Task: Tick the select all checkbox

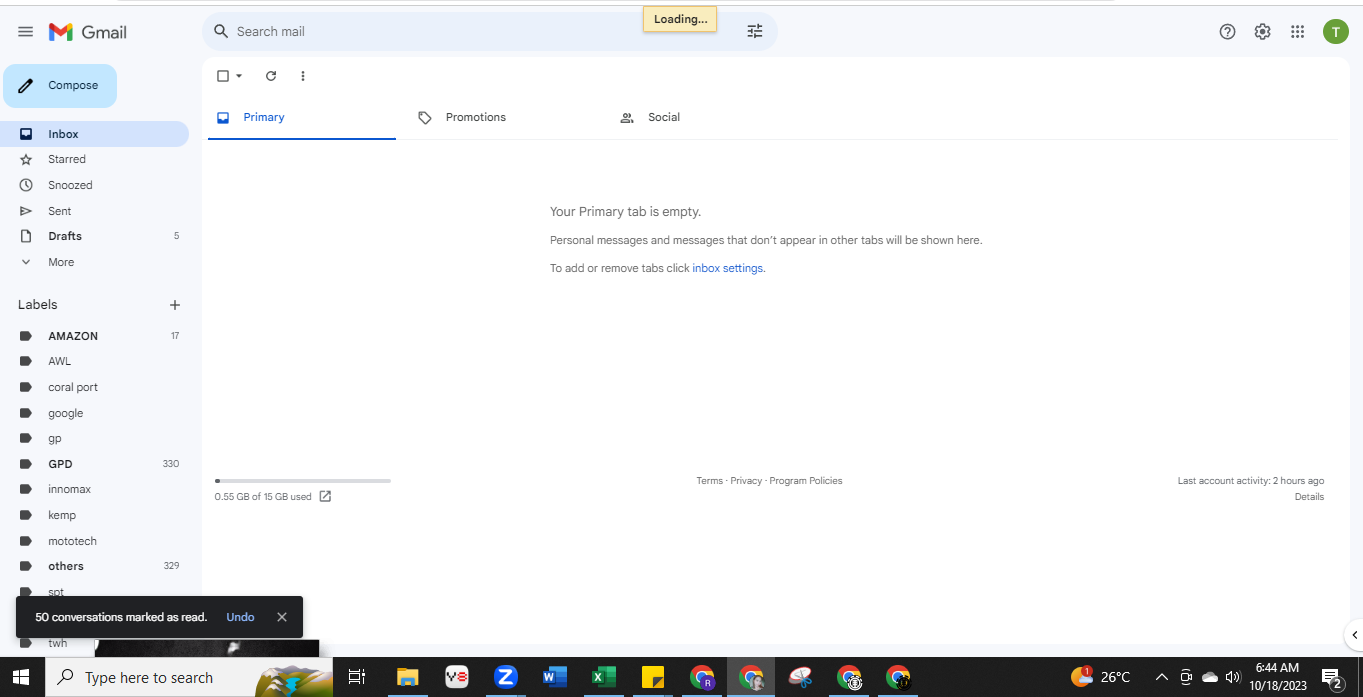Action: coord(223,76)
